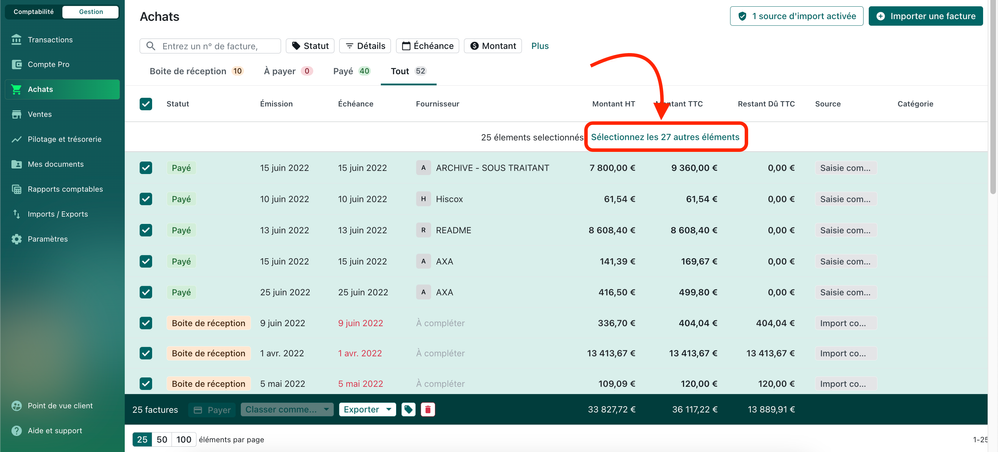Expand the Exporter dropdown

click(367, 410)
